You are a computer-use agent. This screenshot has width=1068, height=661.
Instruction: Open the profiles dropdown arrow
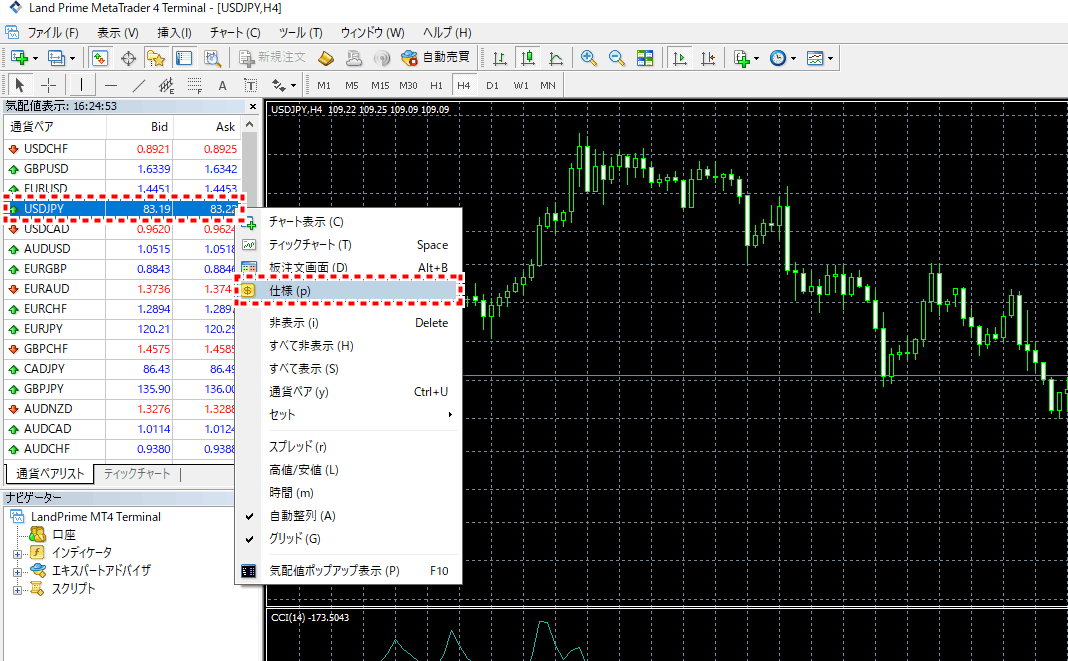(72, 59)
